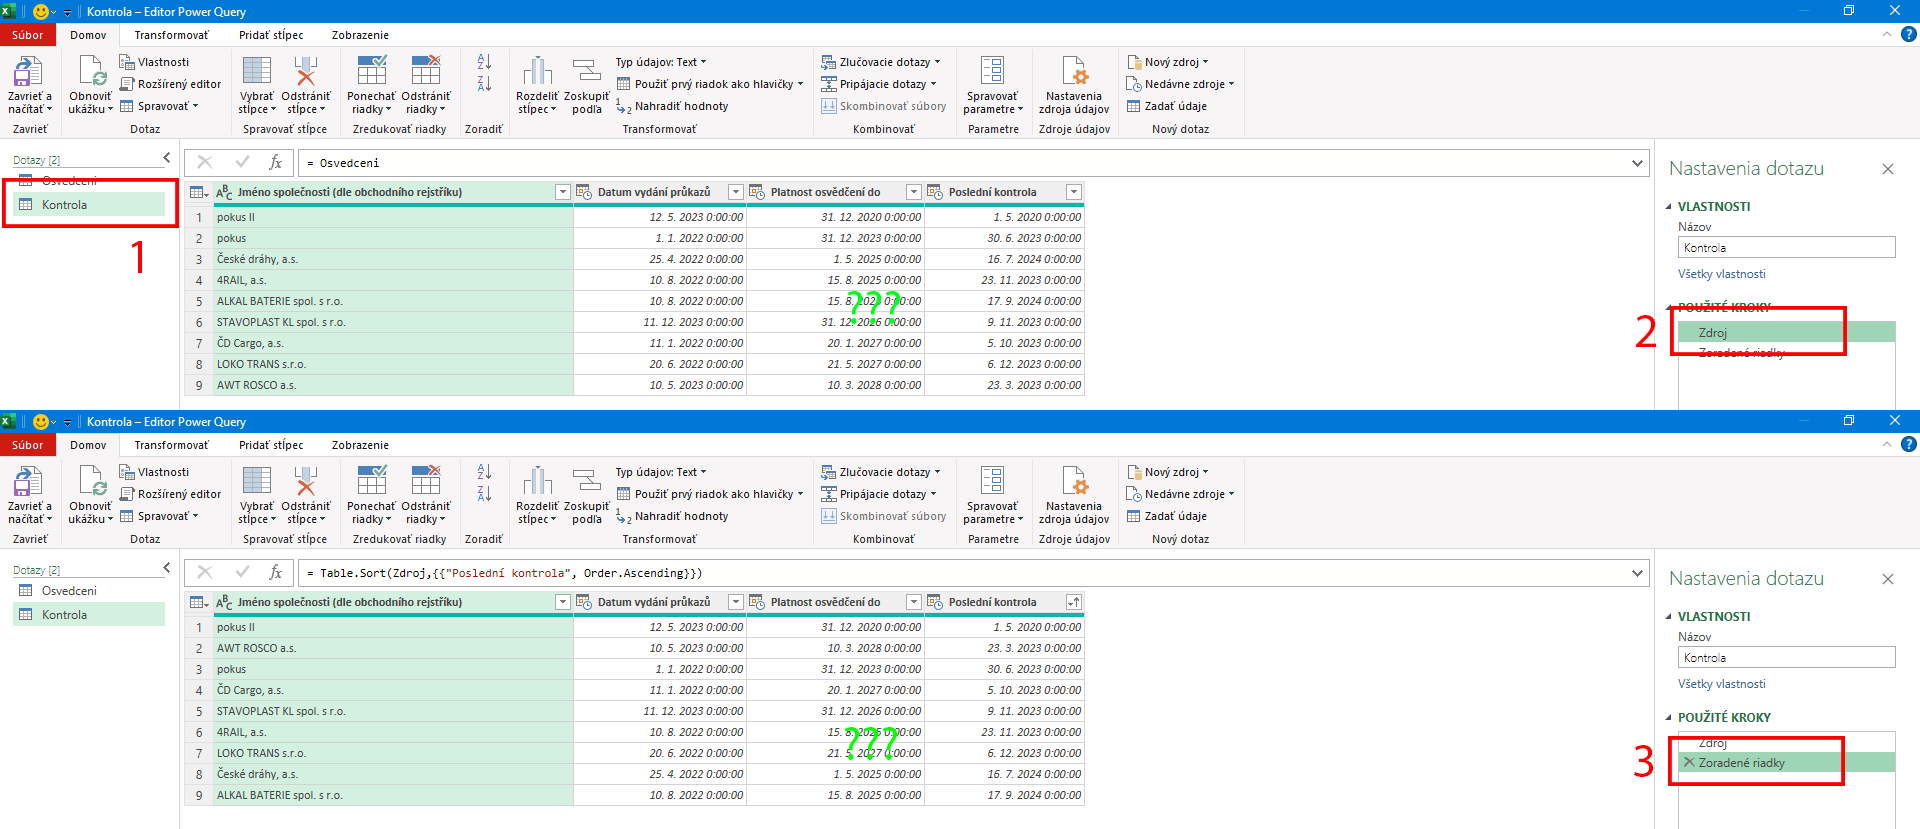Click Zavrieť a načítať icon in upper window

tap(28, 72)
